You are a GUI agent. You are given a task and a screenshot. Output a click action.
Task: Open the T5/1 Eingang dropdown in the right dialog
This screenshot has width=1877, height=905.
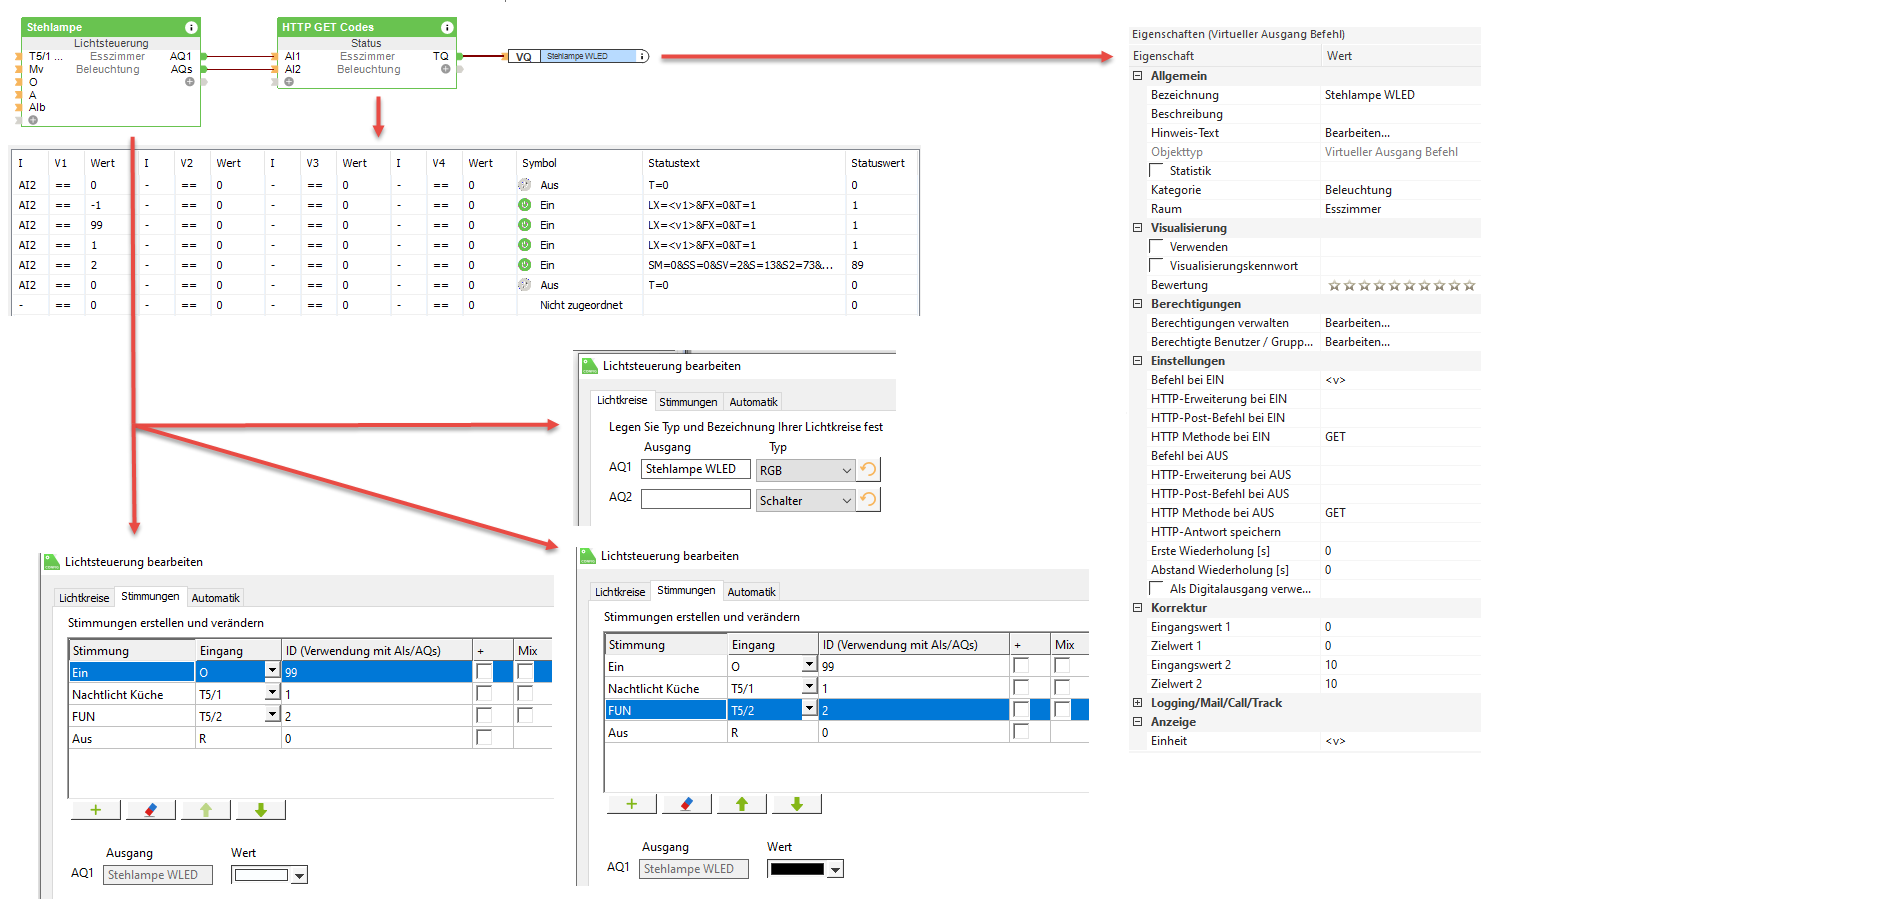click(809, 687)
